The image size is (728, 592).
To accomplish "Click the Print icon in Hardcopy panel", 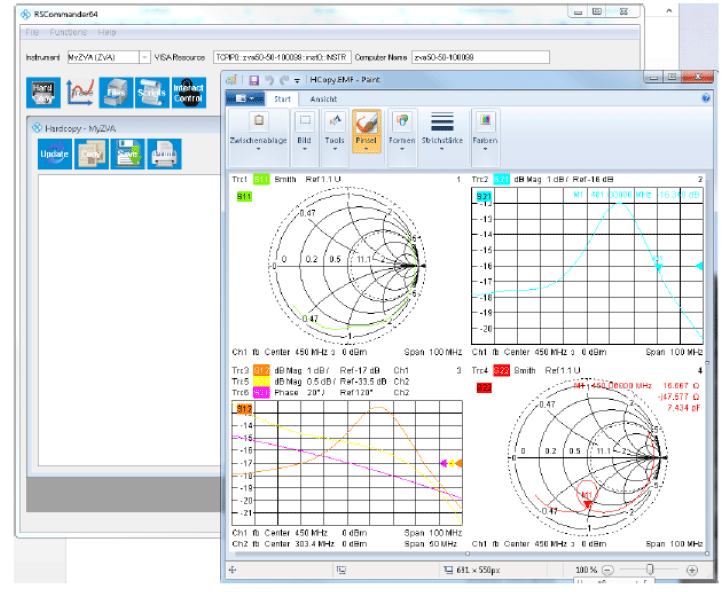I will point(162,153).
